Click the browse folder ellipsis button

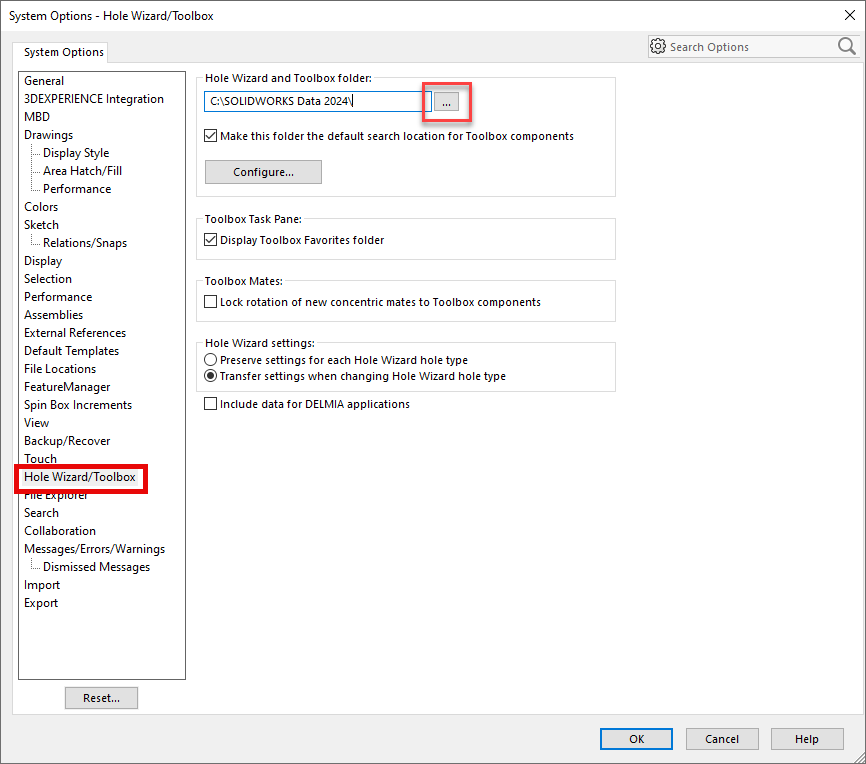(x=446, y=102)
